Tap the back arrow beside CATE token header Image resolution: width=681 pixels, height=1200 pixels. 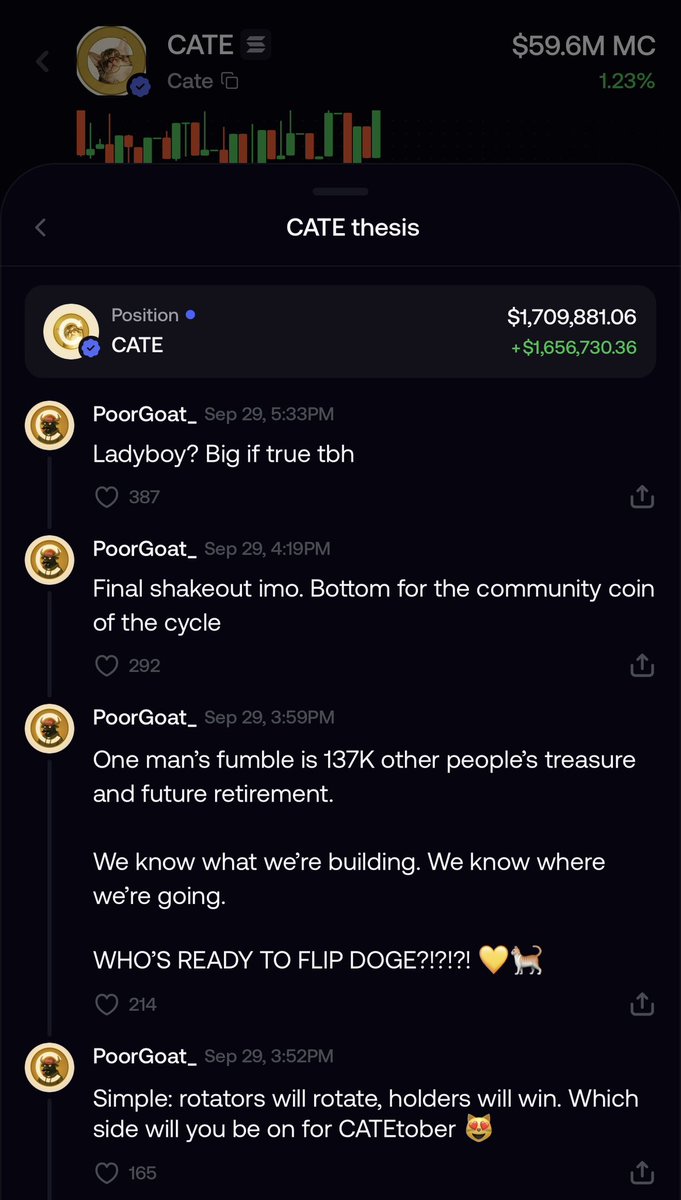42,62
